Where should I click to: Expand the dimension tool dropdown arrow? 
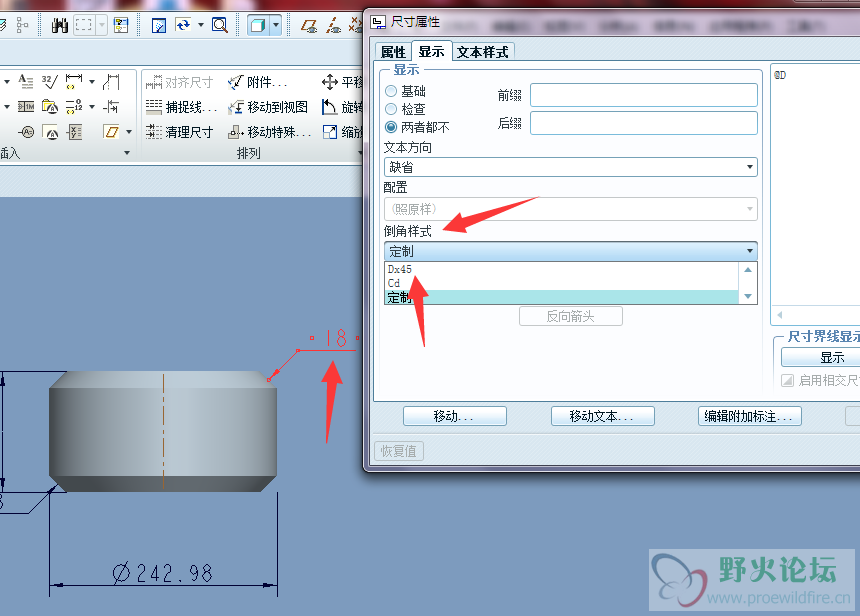(x=92, y=82)
